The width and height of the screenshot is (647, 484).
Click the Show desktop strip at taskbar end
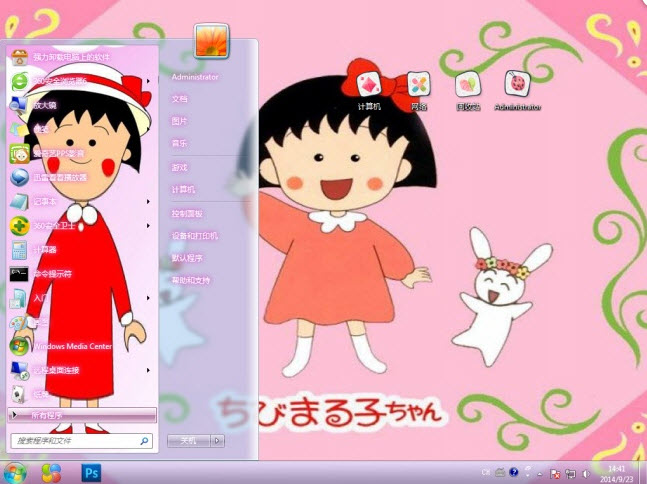[642, 473]
